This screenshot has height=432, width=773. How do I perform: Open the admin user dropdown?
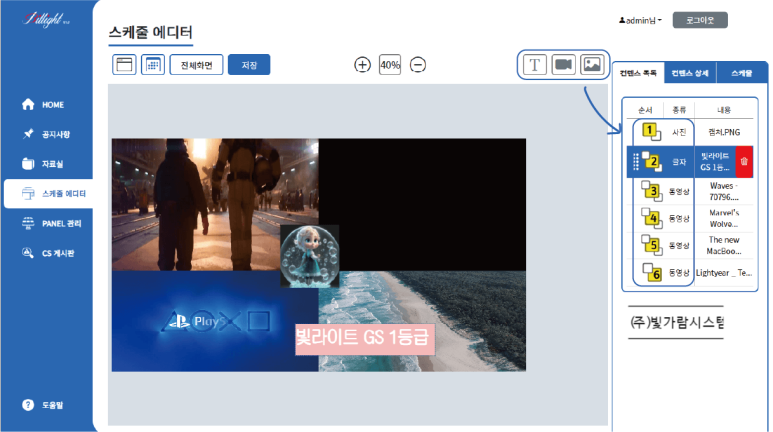pos(640,20)
